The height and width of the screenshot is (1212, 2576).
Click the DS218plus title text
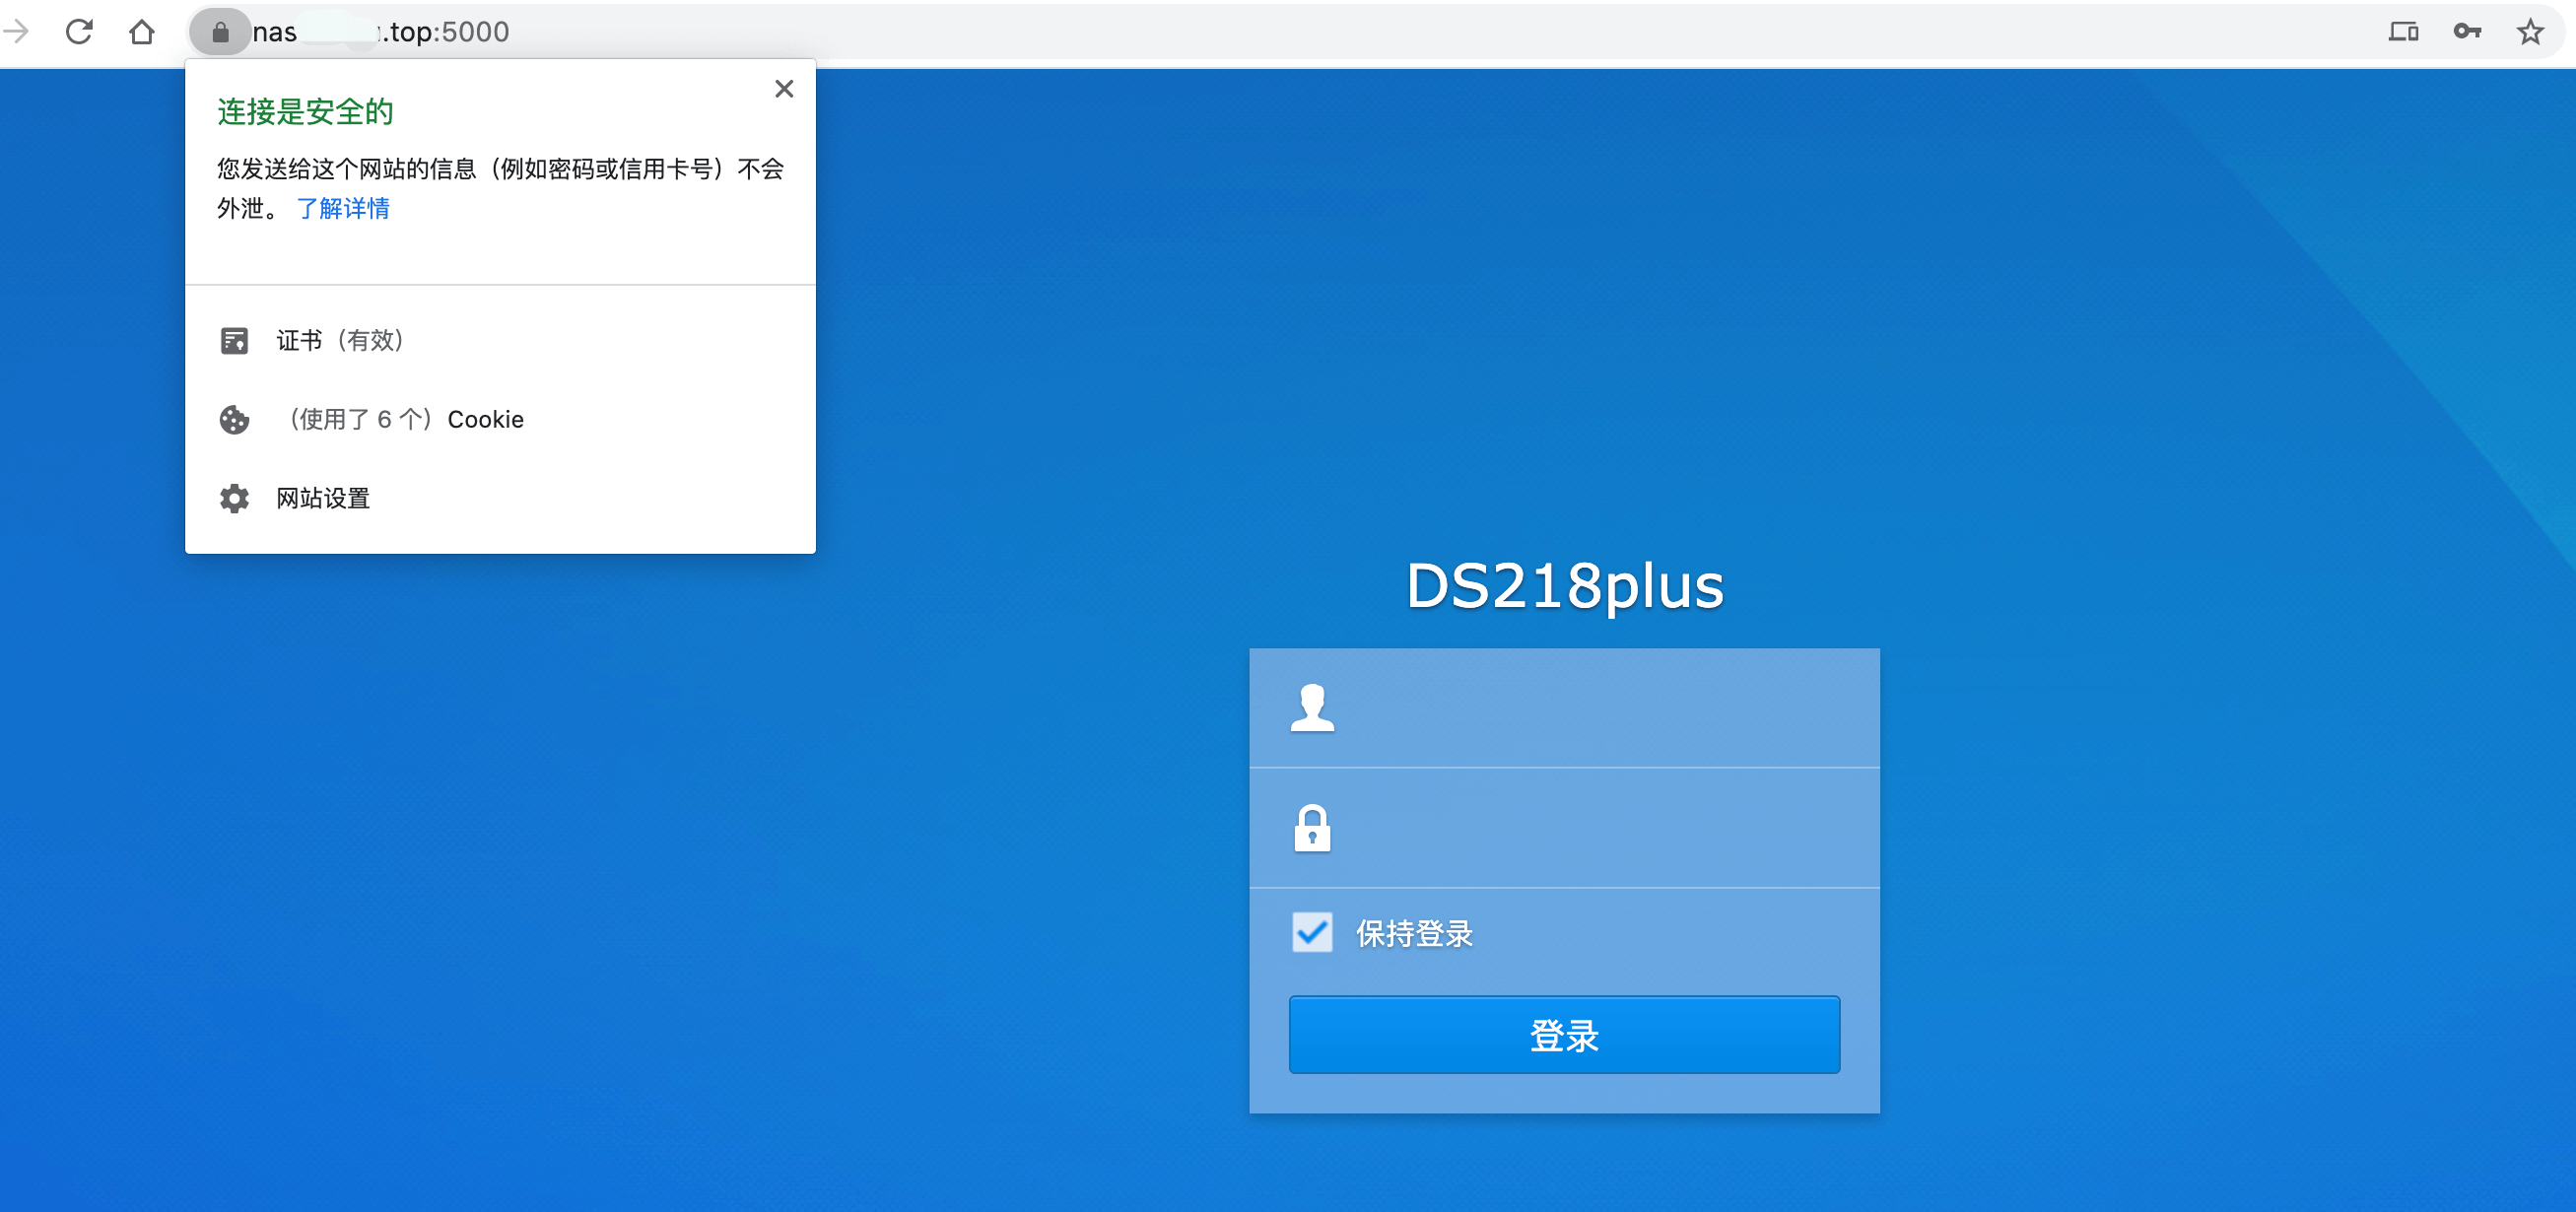coord(1564,586)
